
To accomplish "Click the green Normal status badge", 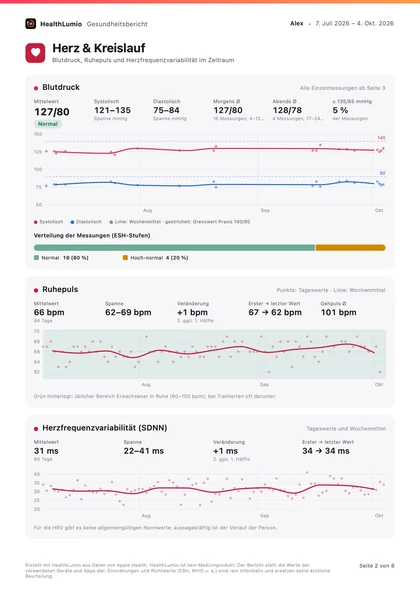I will (48, 124).
